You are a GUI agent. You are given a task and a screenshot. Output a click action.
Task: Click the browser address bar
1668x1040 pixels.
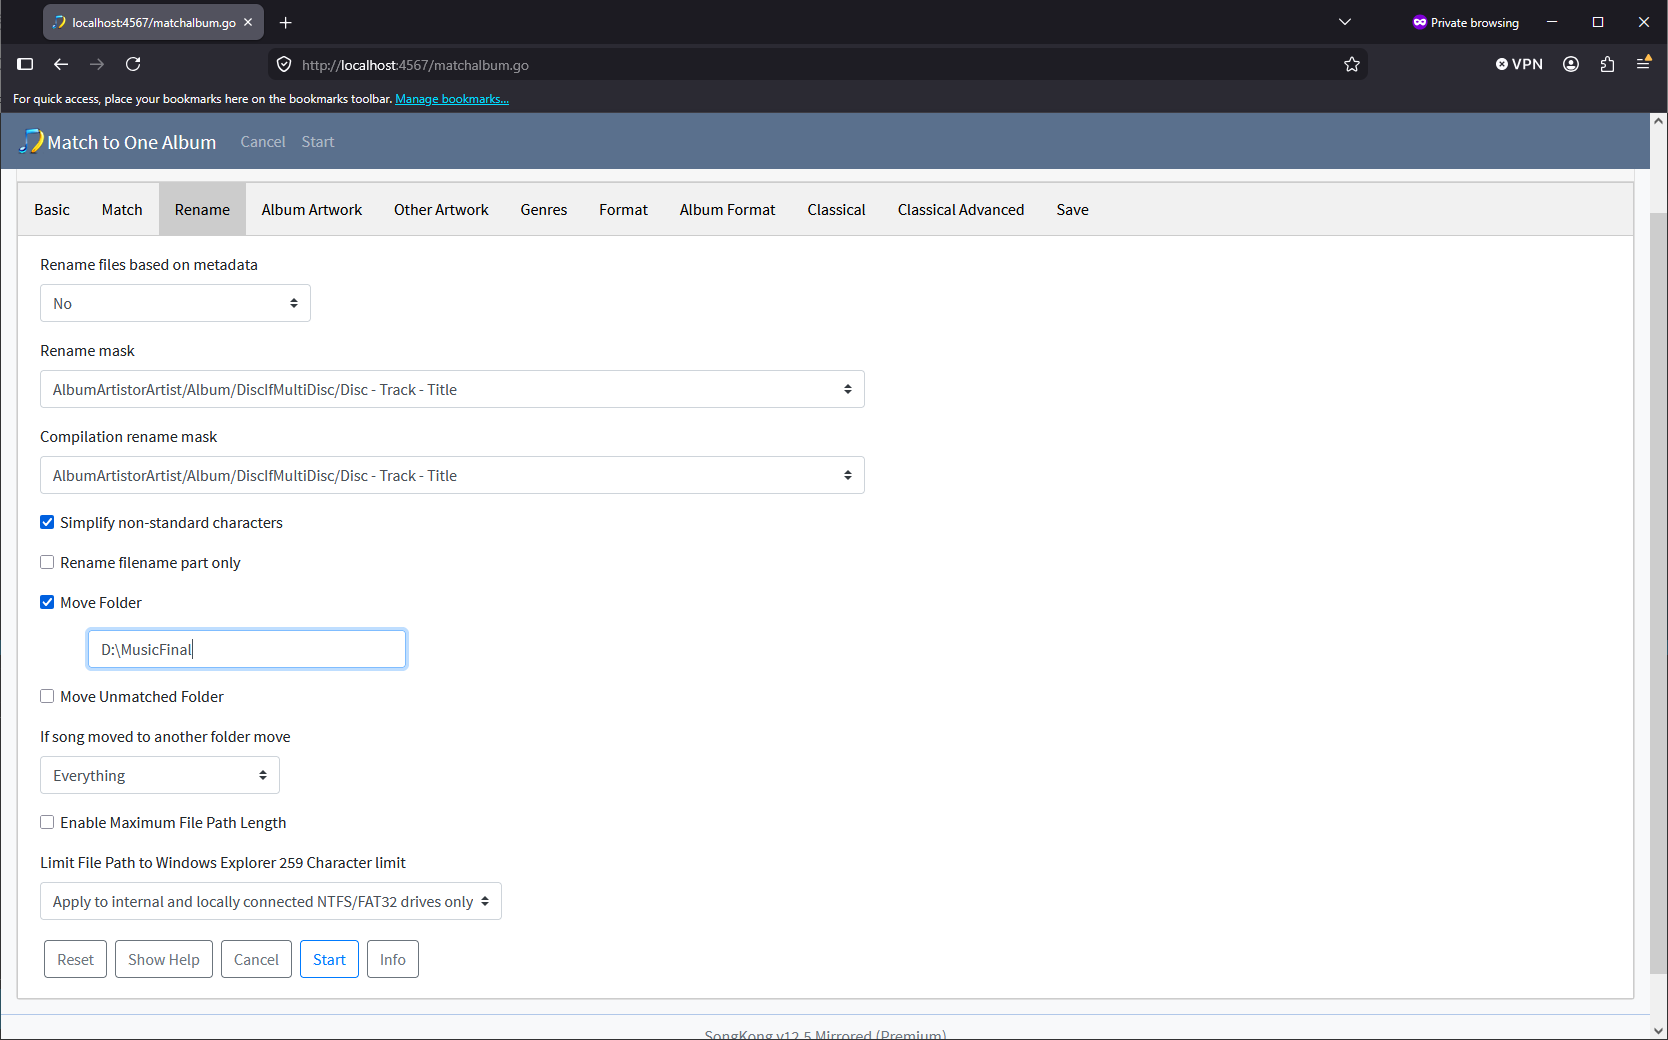(817, 64)
